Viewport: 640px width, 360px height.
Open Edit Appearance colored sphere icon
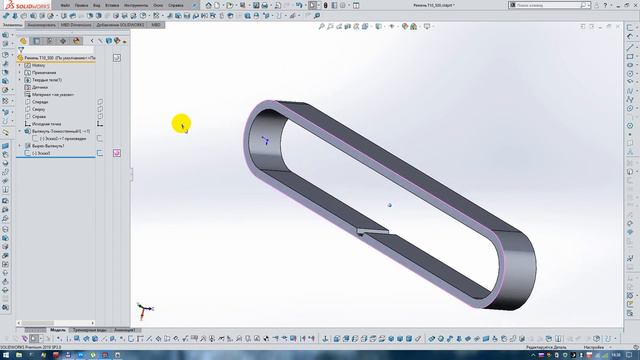coord(404,27)
